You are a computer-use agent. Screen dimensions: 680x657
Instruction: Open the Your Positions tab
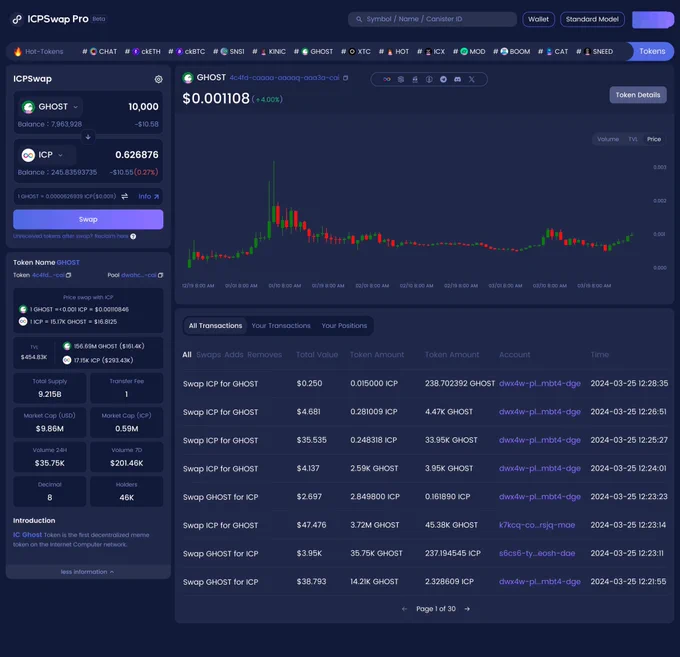[x=344, y=326]
